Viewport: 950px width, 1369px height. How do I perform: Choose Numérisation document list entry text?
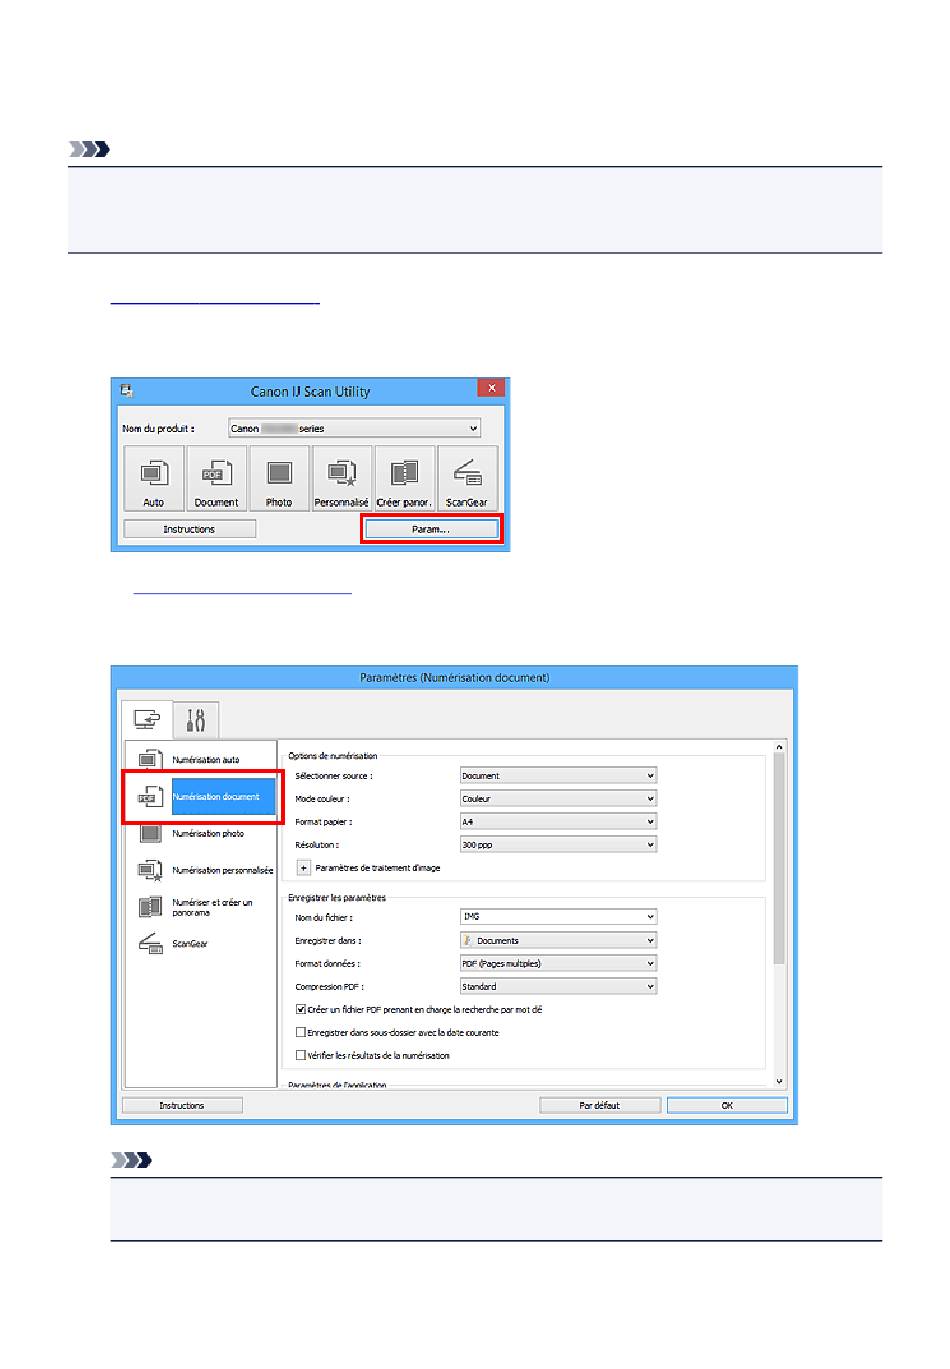coord(216,797)
